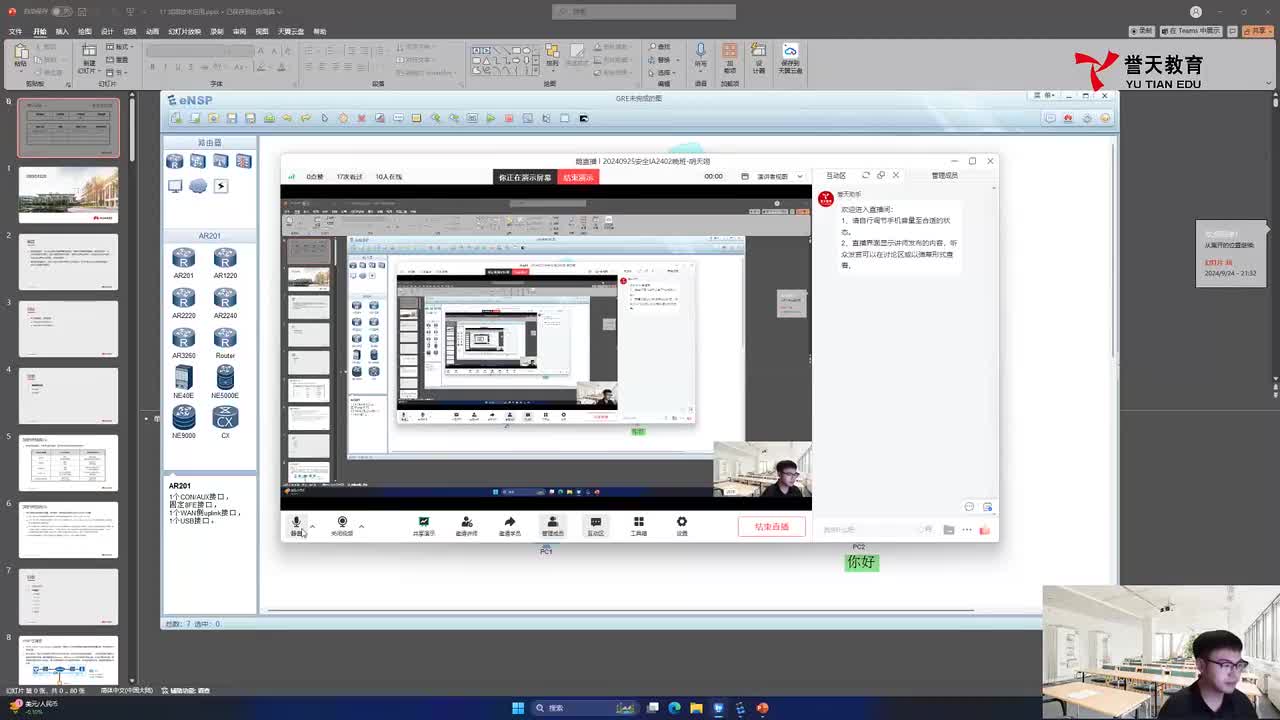The image size is (1280, 720).
Task: Click the red End Presentation (结束演示) button
Action: click(x=578, y=177)
